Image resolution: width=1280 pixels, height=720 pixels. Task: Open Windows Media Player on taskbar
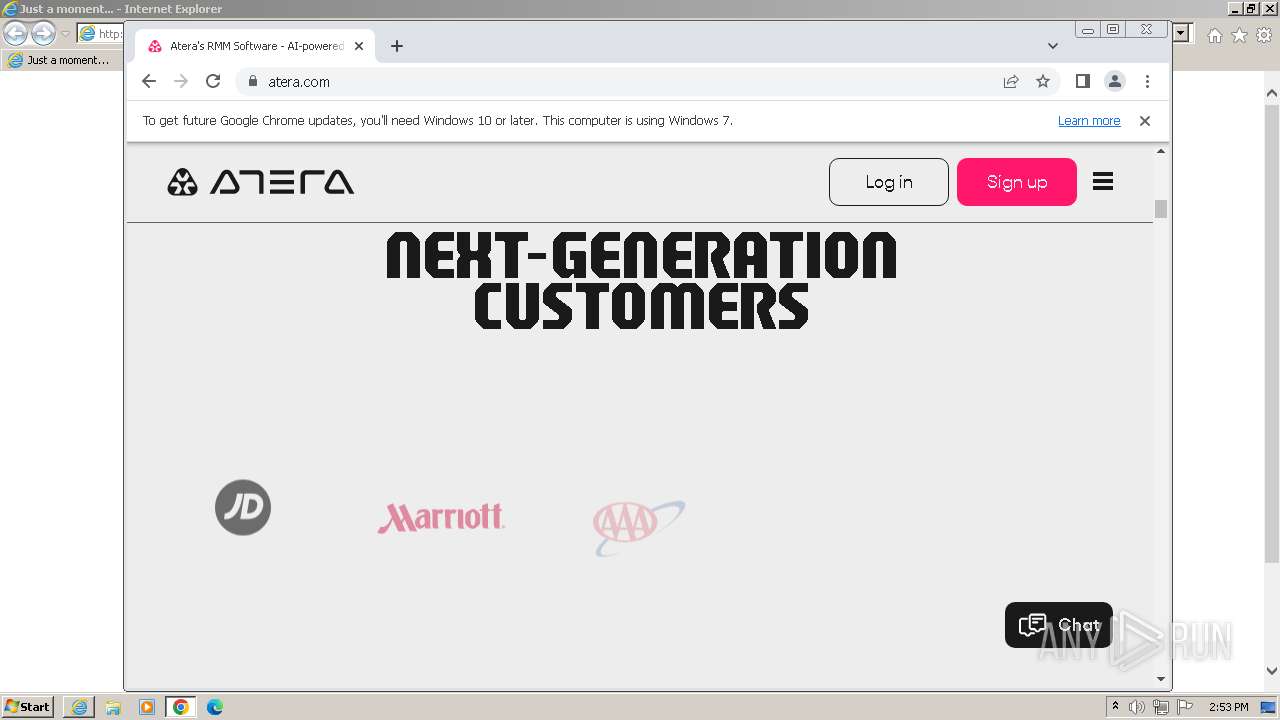click(147, 707)
